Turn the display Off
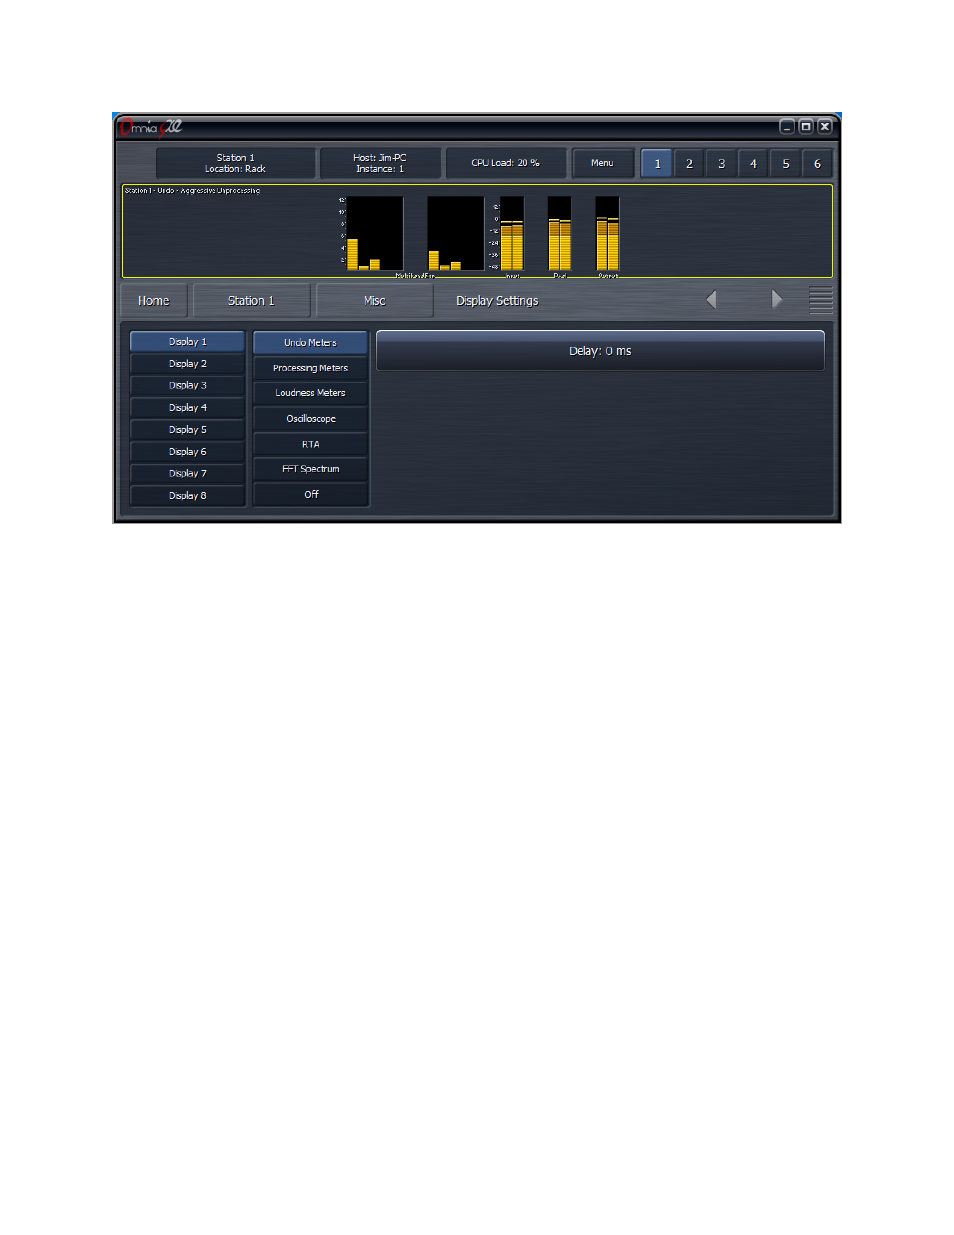 click(x=311, y=495)
